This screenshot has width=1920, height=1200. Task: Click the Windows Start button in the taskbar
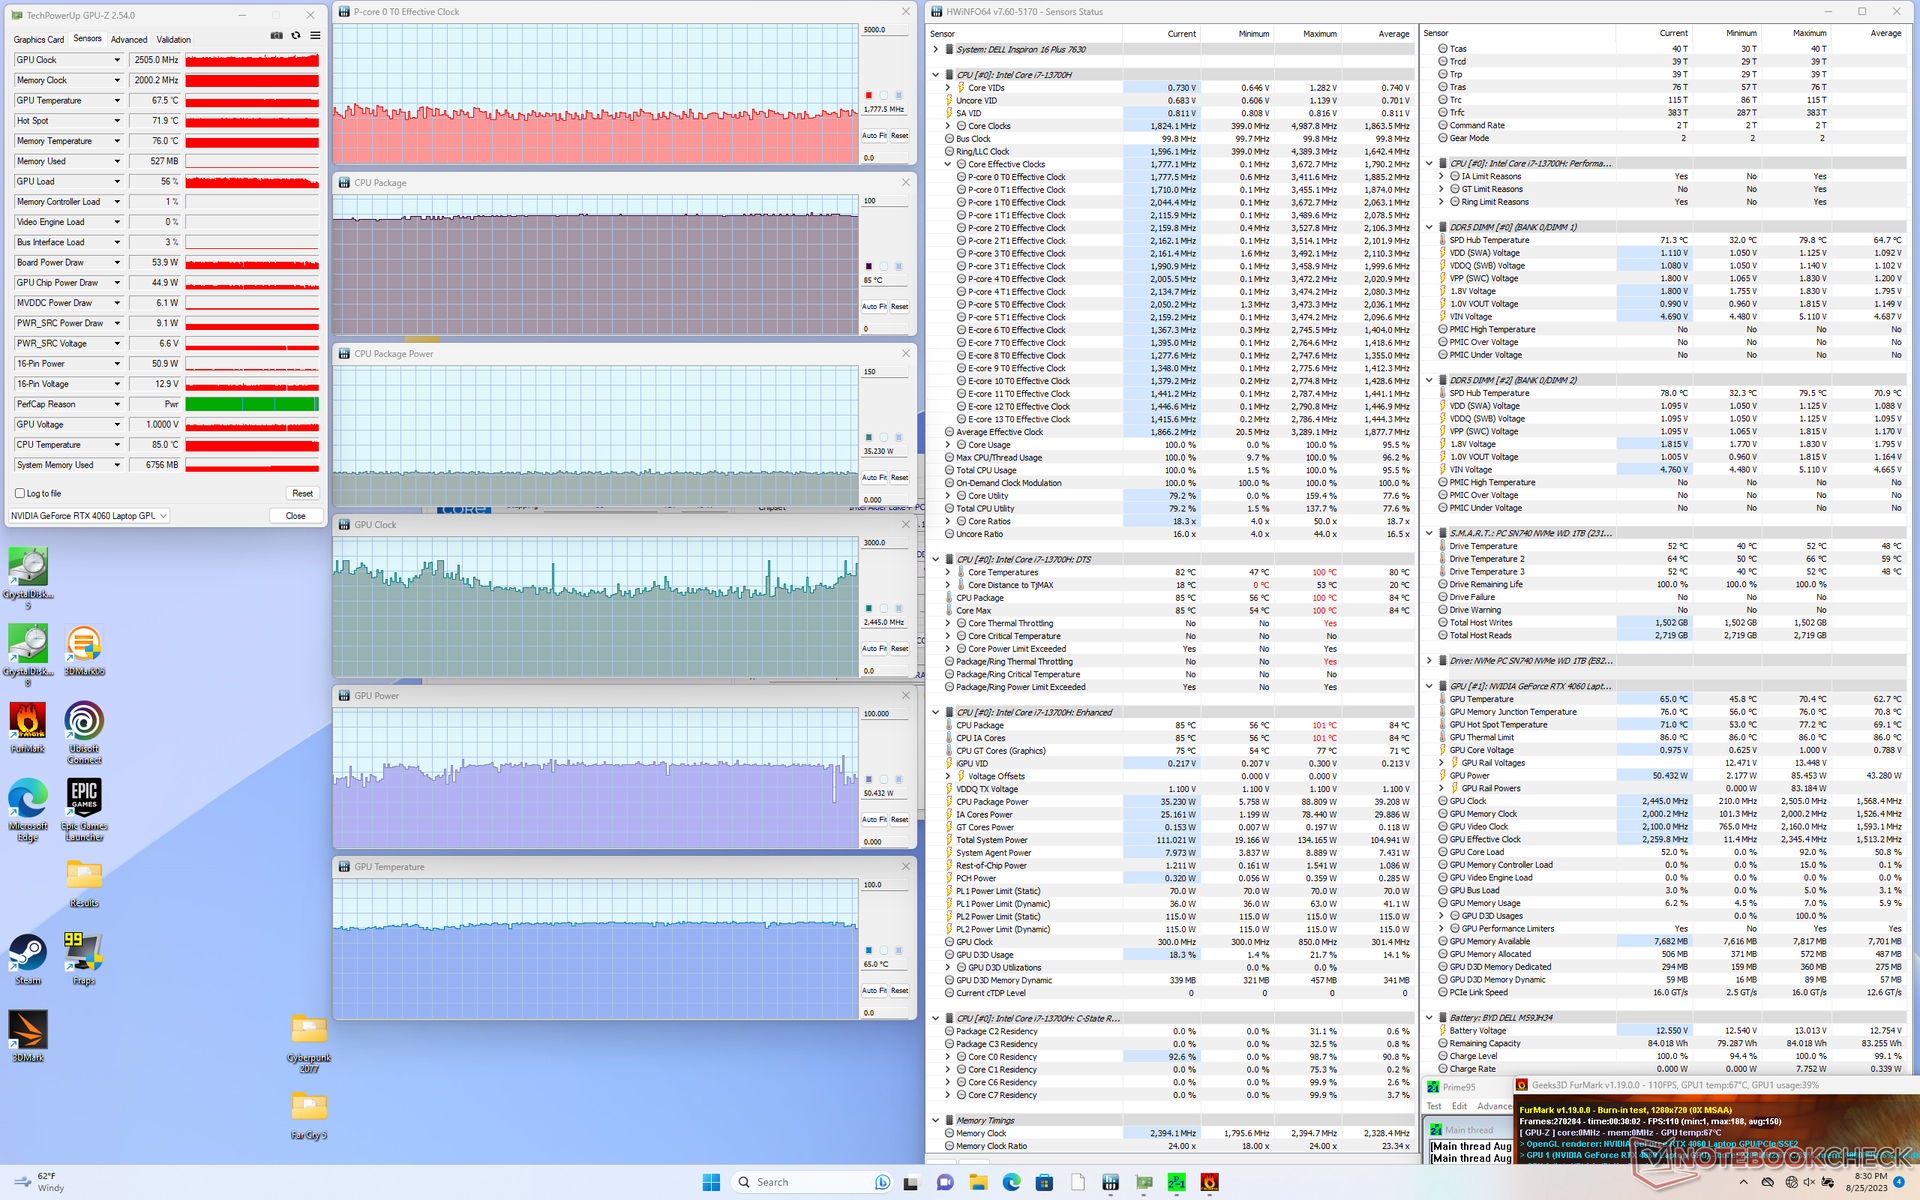711,1182
